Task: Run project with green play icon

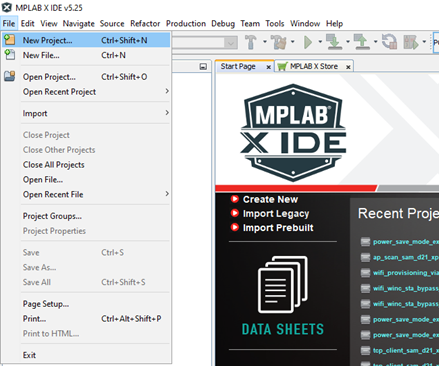Action: tap(308, 42)
